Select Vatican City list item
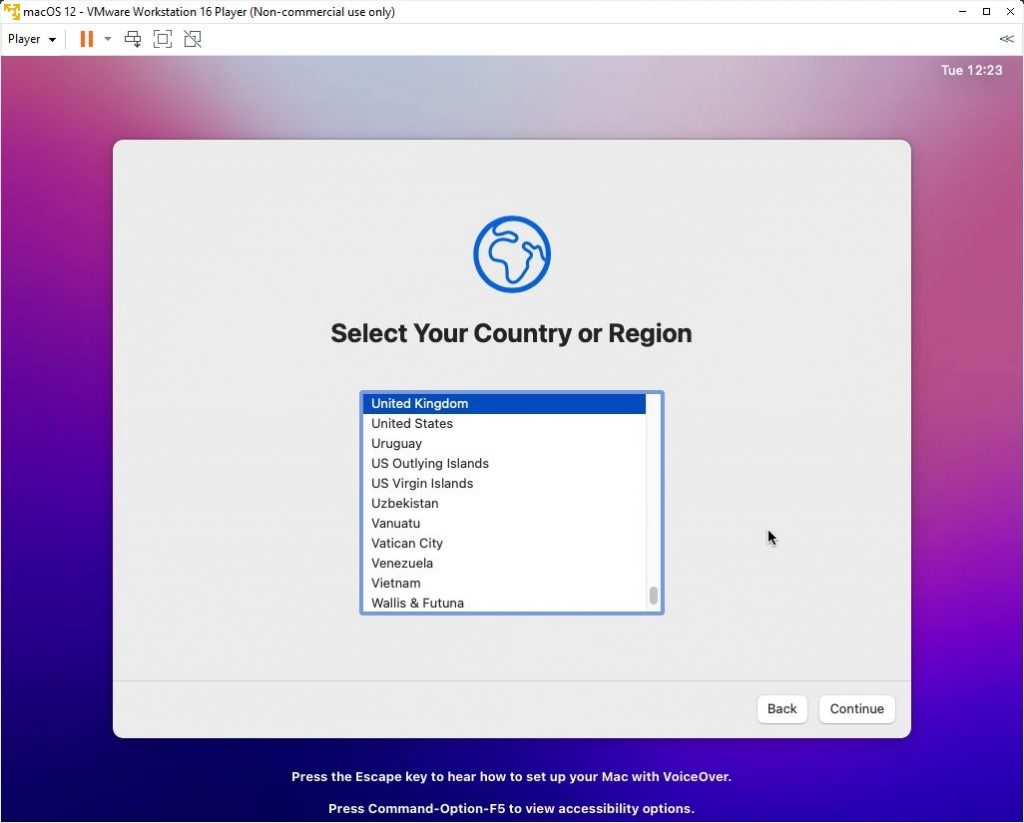Screen dimensions: 1024x823 (407, 543)
